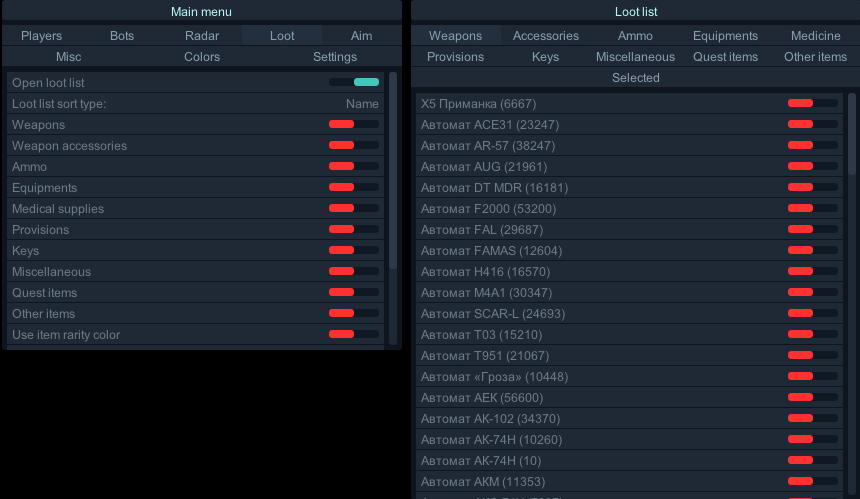Switch loot list to the Accessories tab
860x499 pixels.
point(545,35)
